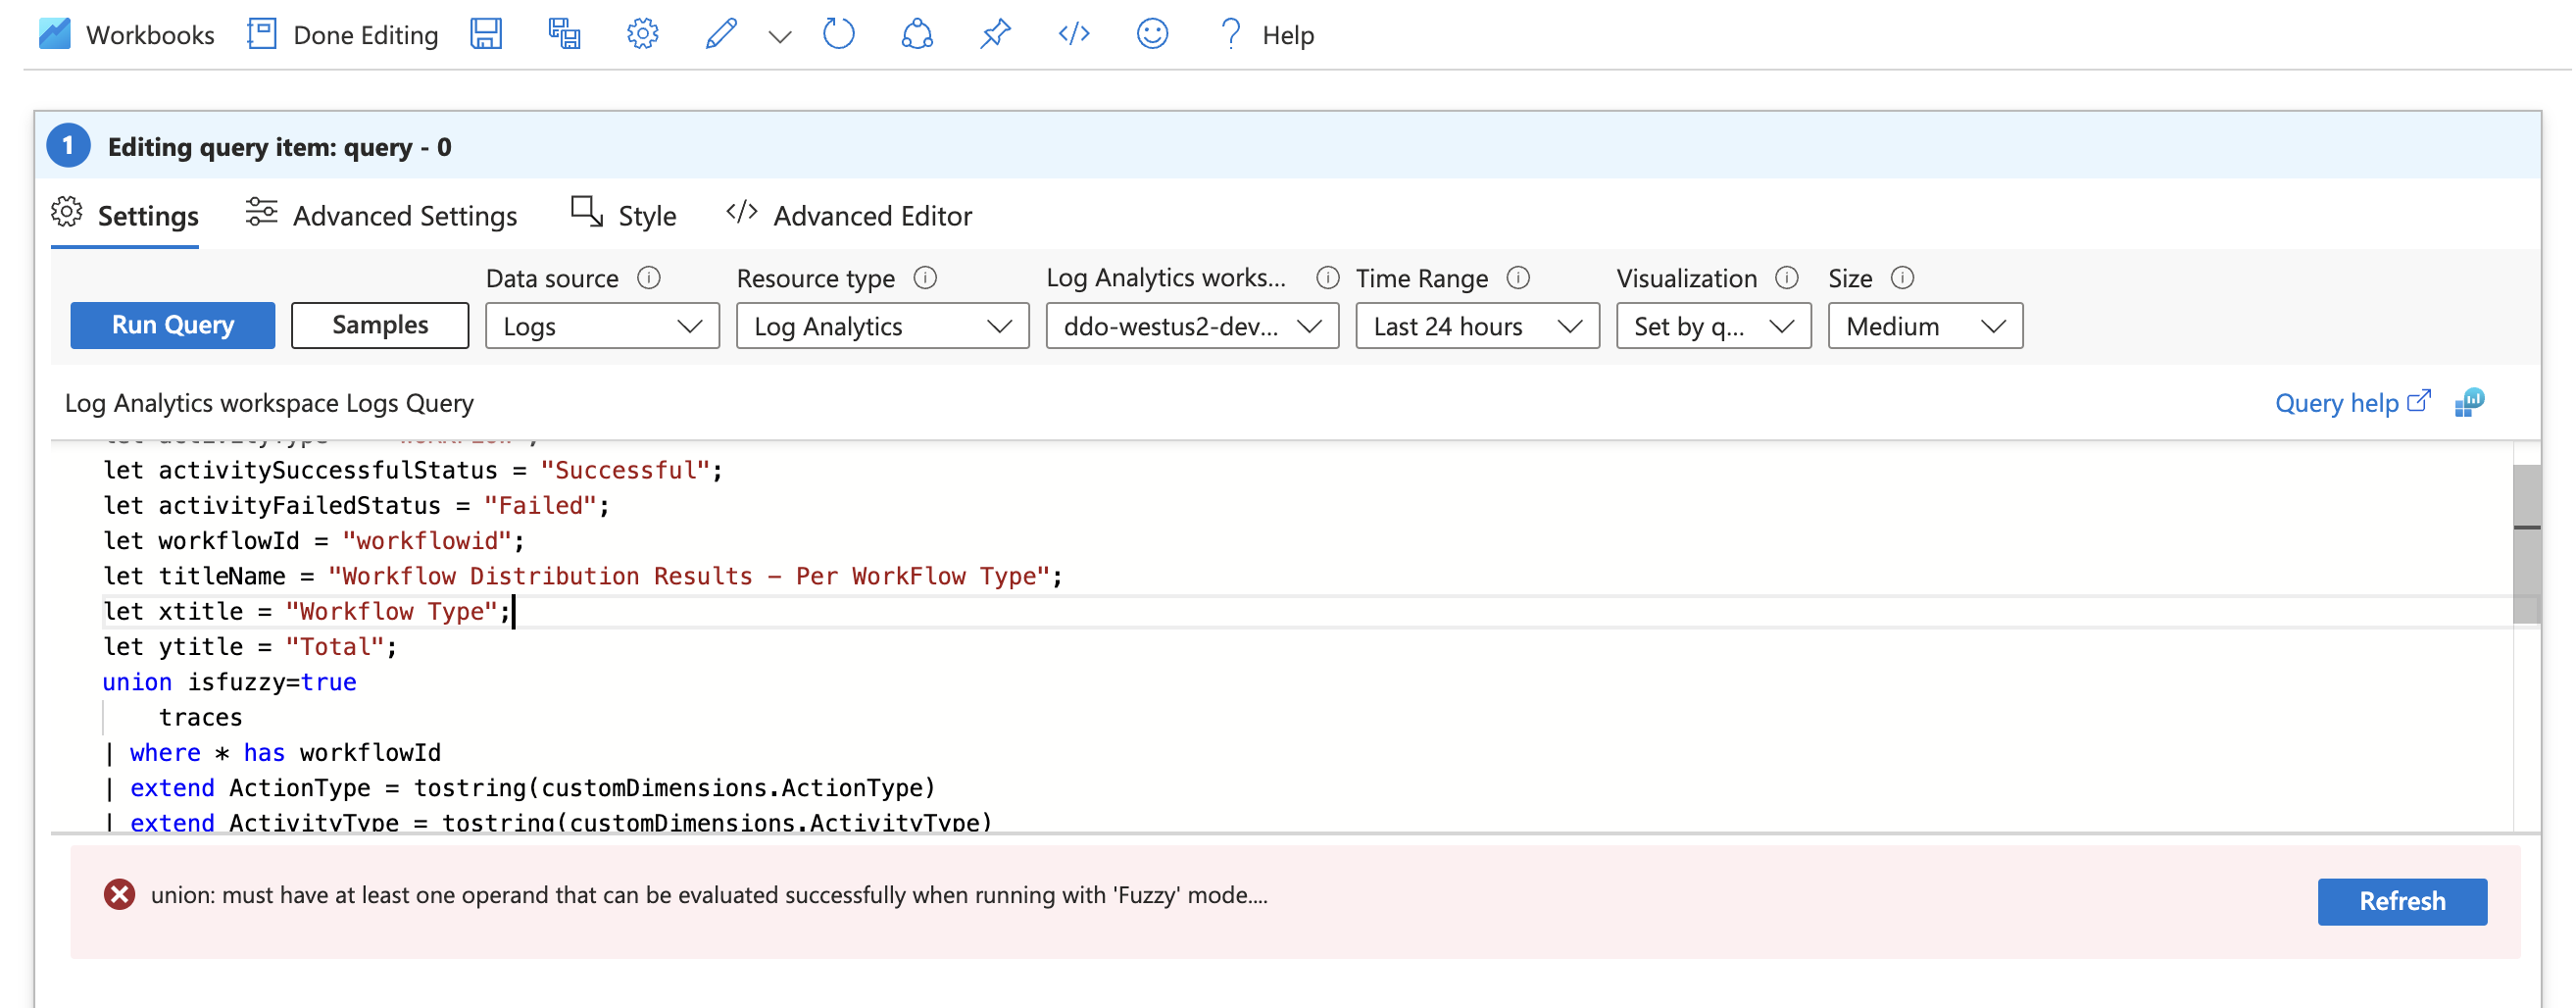Click the Edit pencil icon
Image resolution: width=2576 pixels, height=1008 pixels.
pos(721,34)
